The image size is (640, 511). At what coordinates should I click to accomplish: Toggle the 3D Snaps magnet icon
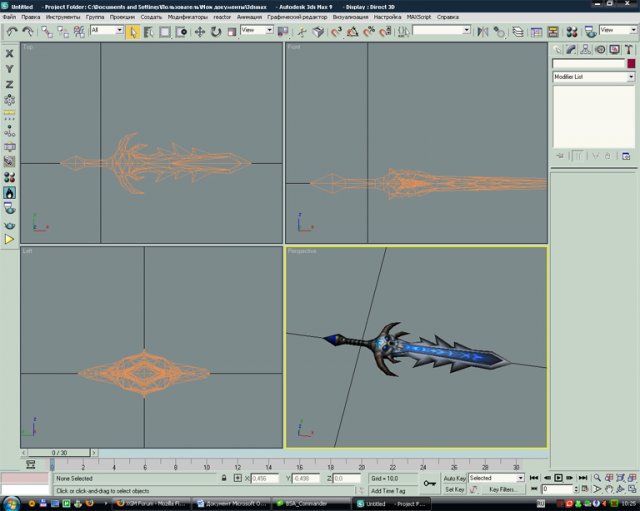(336, 32)
